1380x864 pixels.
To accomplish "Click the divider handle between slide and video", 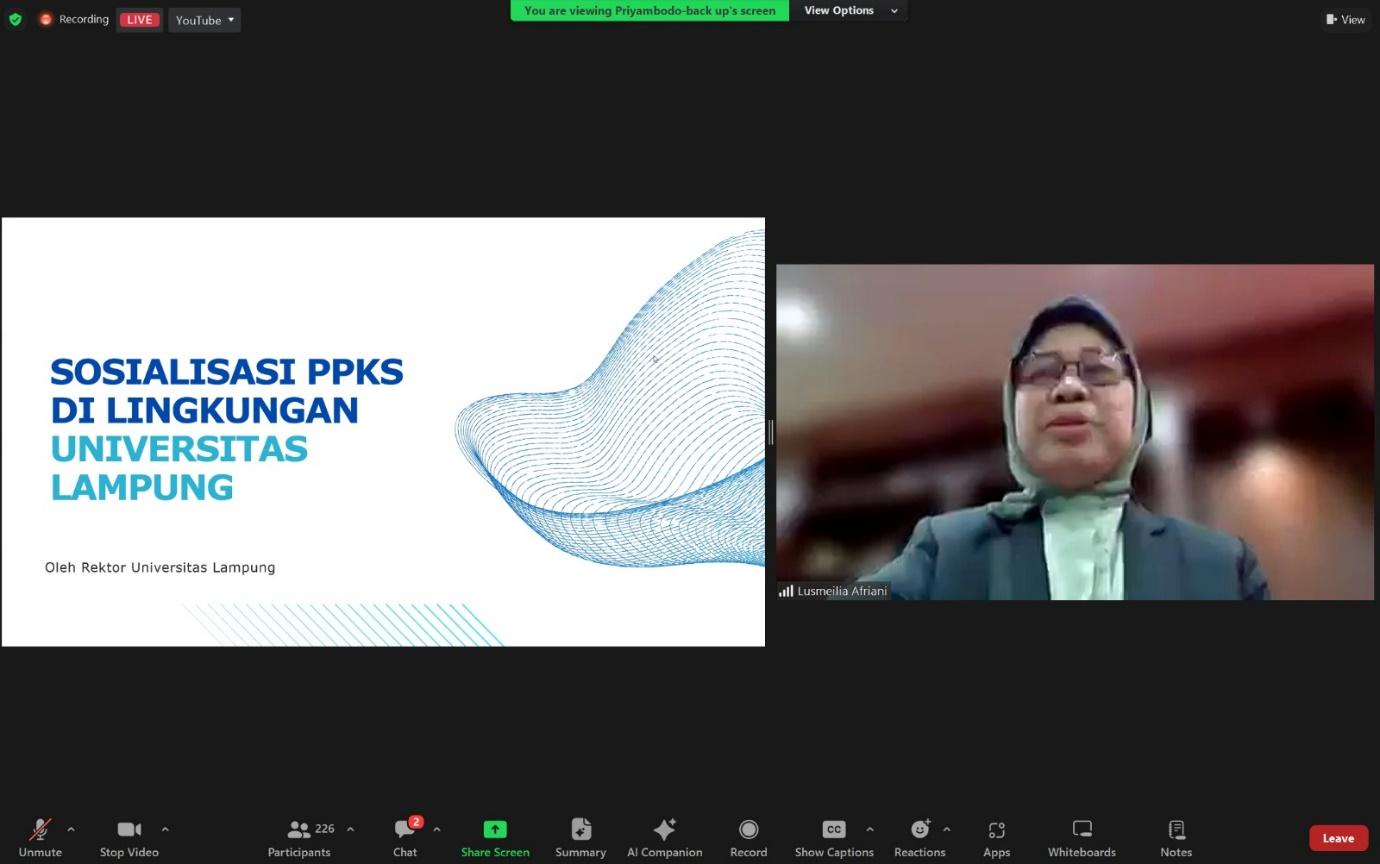I will [770, 432].
